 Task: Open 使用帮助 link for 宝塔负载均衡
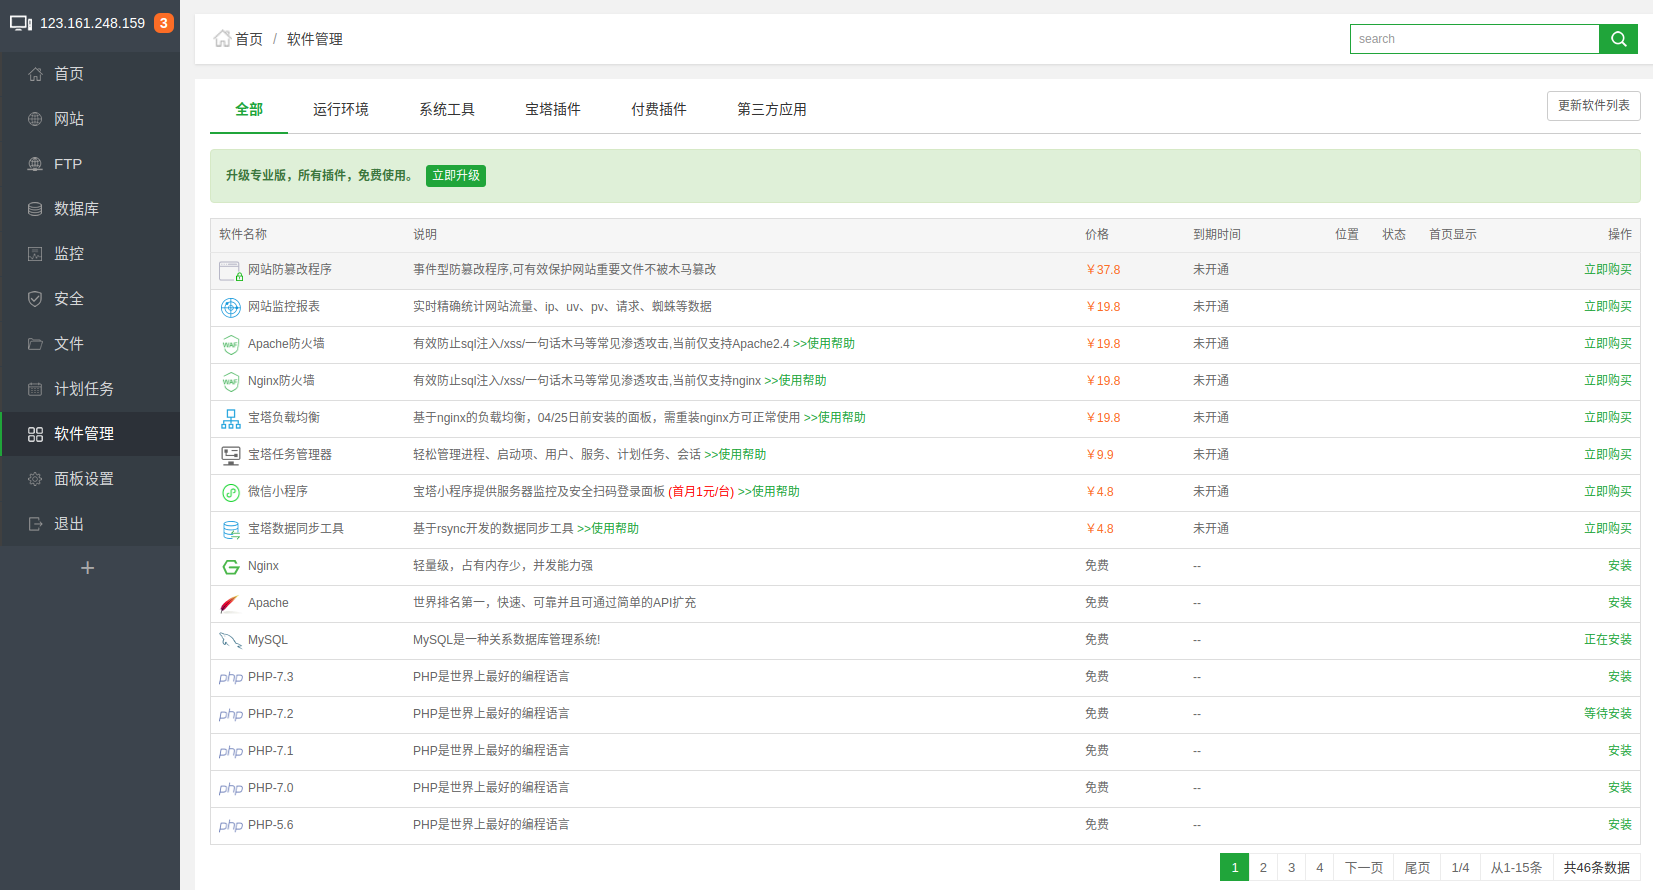coord(835,418)
